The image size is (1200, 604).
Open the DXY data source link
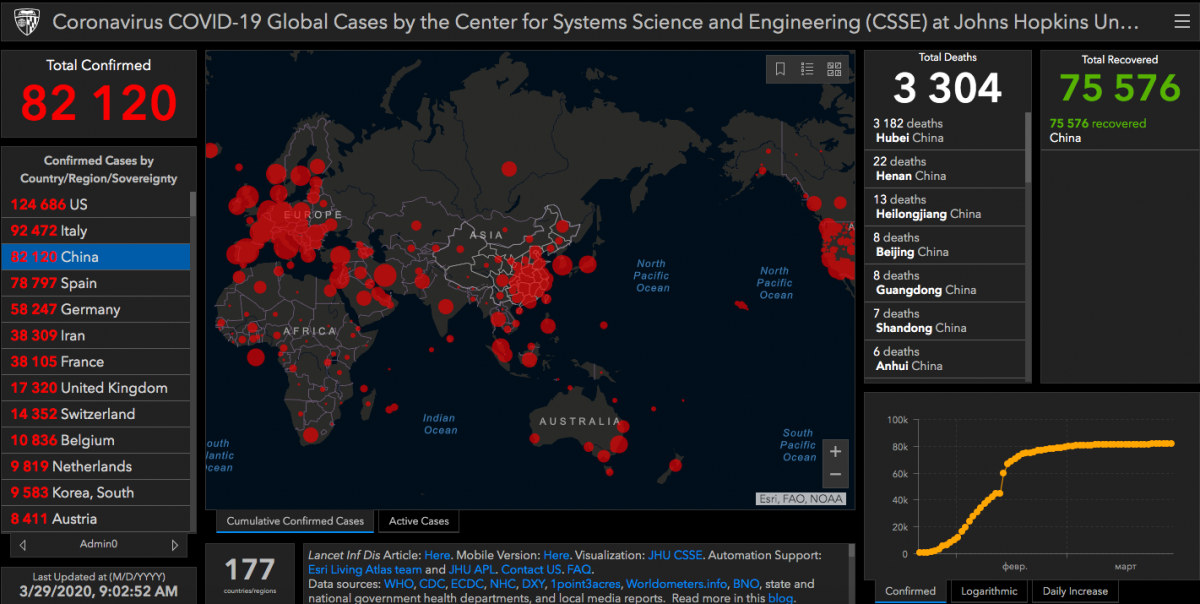coord(535,584)
